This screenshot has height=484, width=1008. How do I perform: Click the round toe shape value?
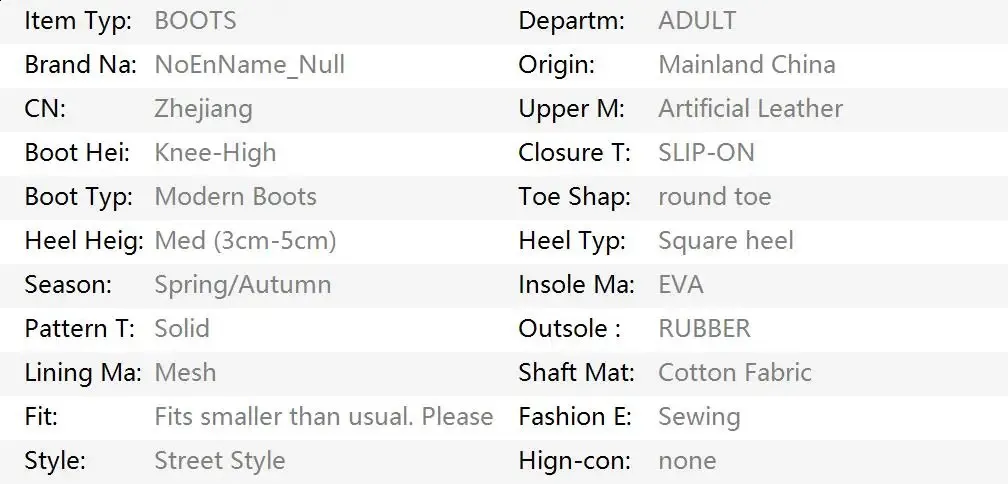click(715, 197)
